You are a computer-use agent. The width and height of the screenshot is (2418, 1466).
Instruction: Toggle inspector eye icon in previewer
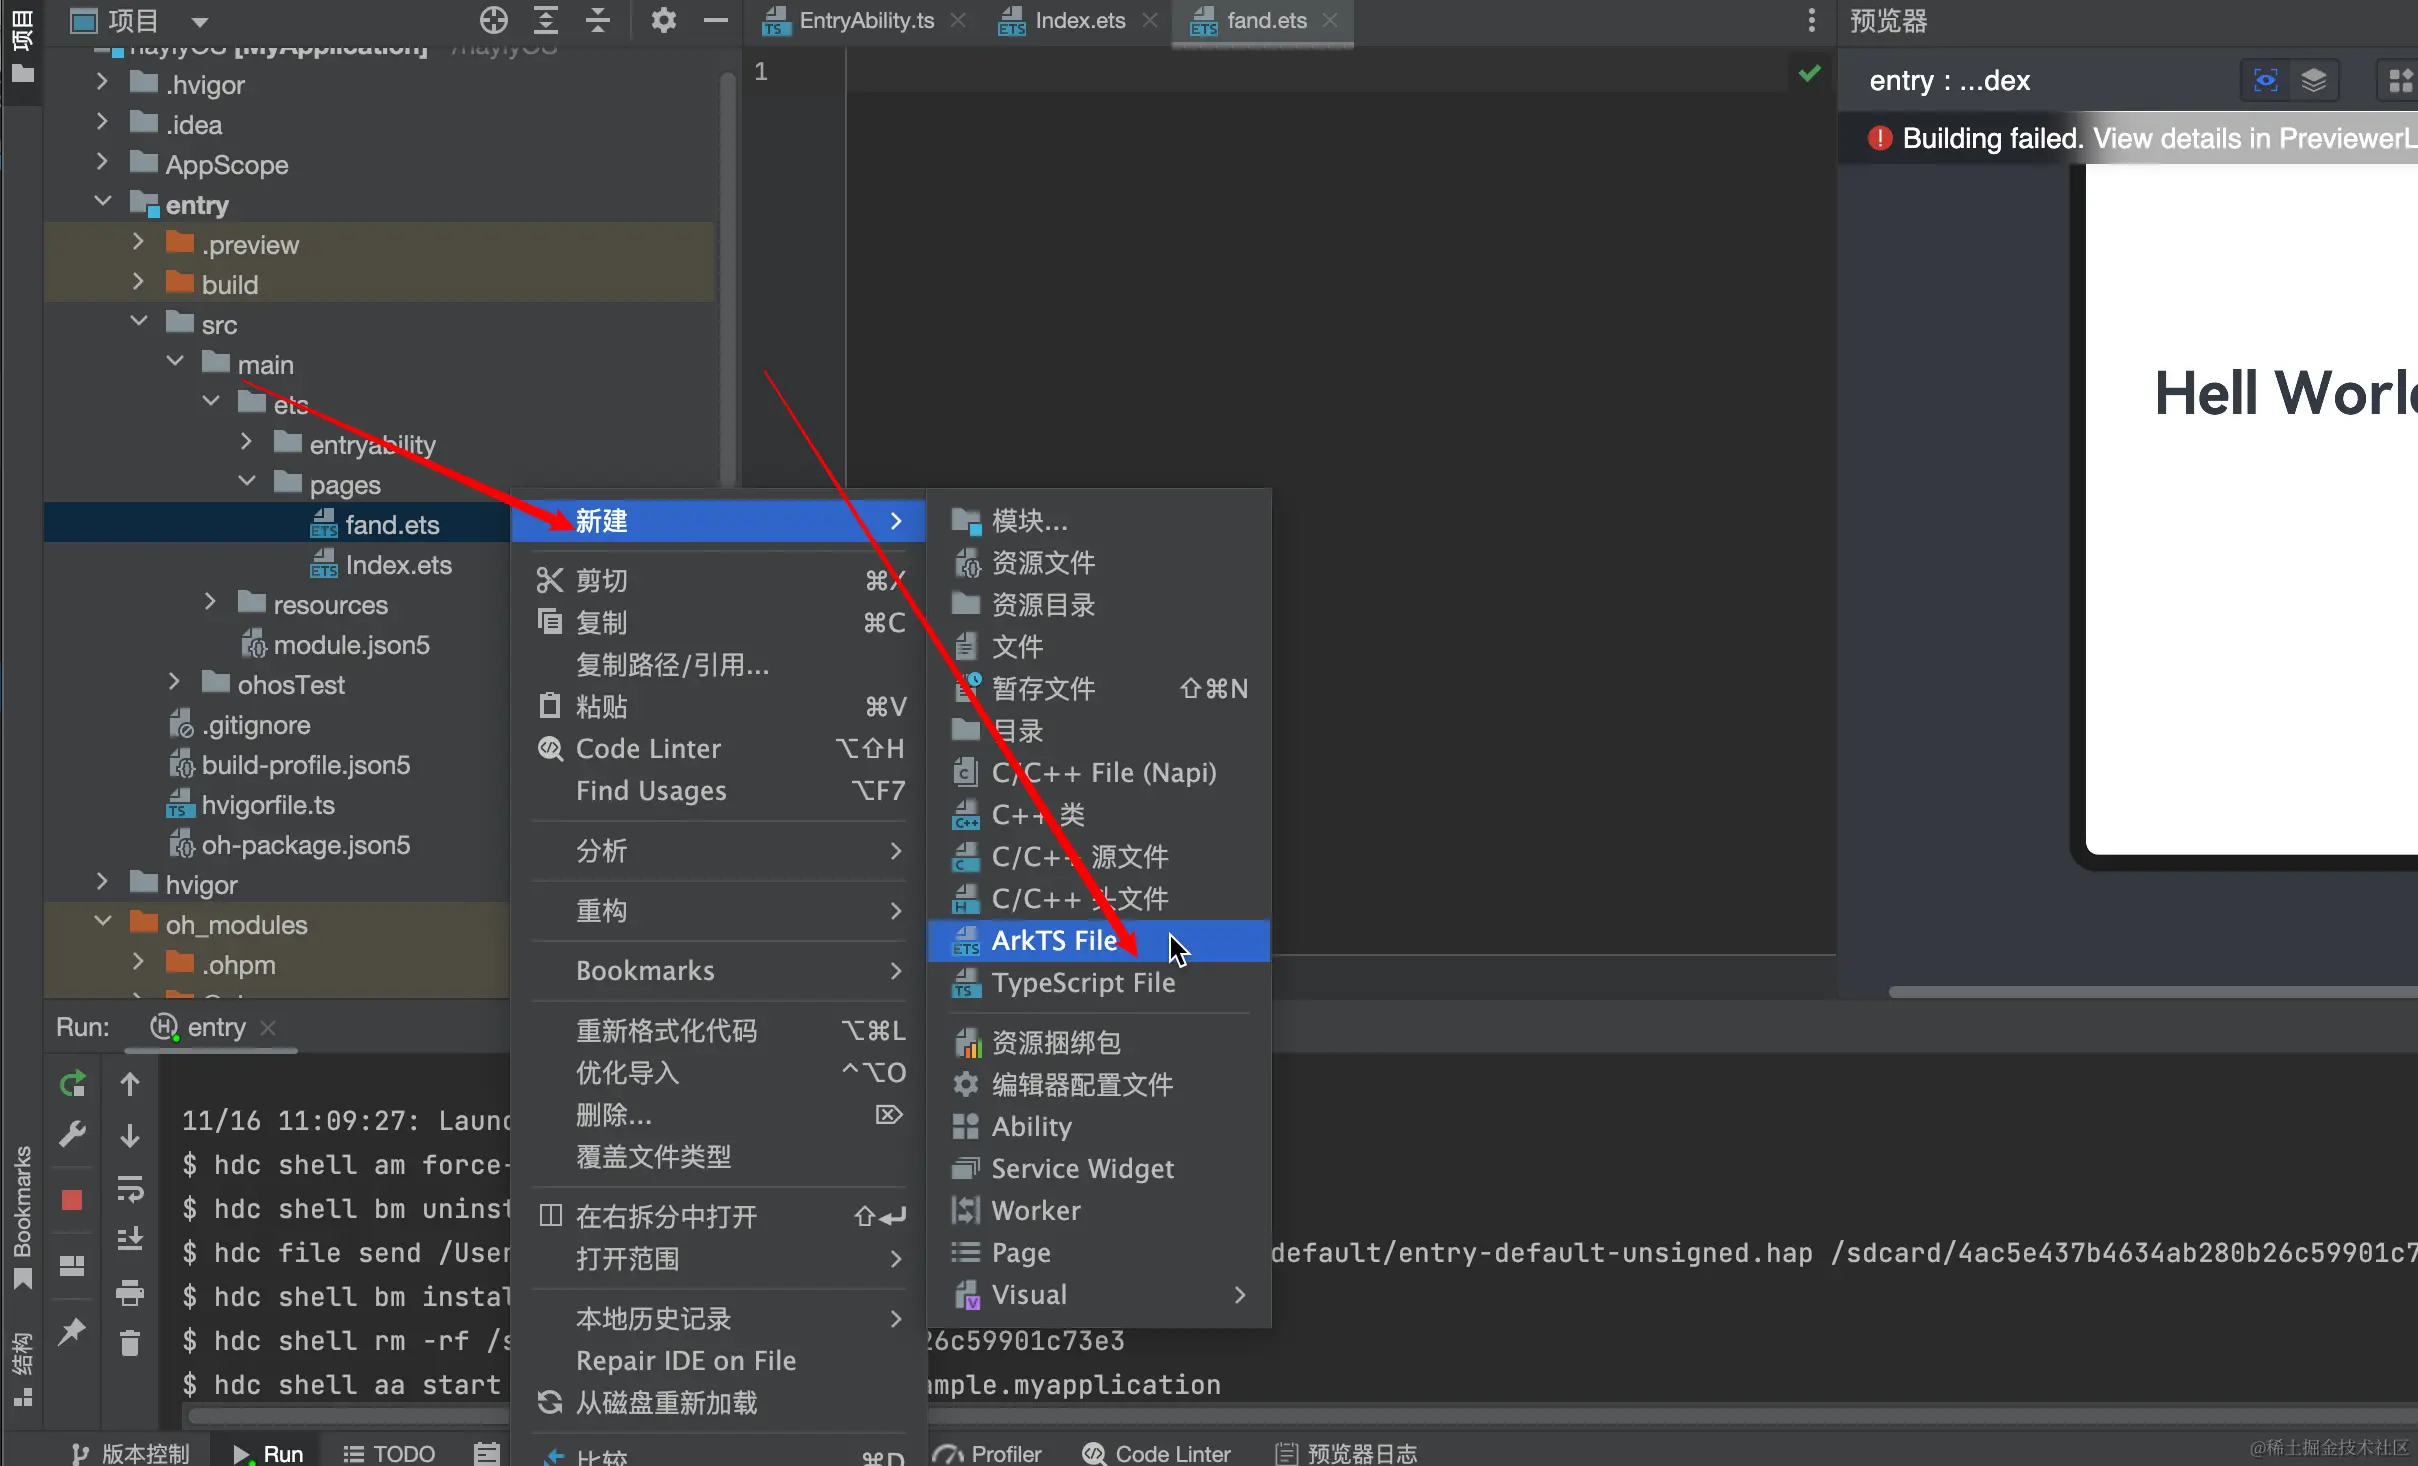point(2265,80)
